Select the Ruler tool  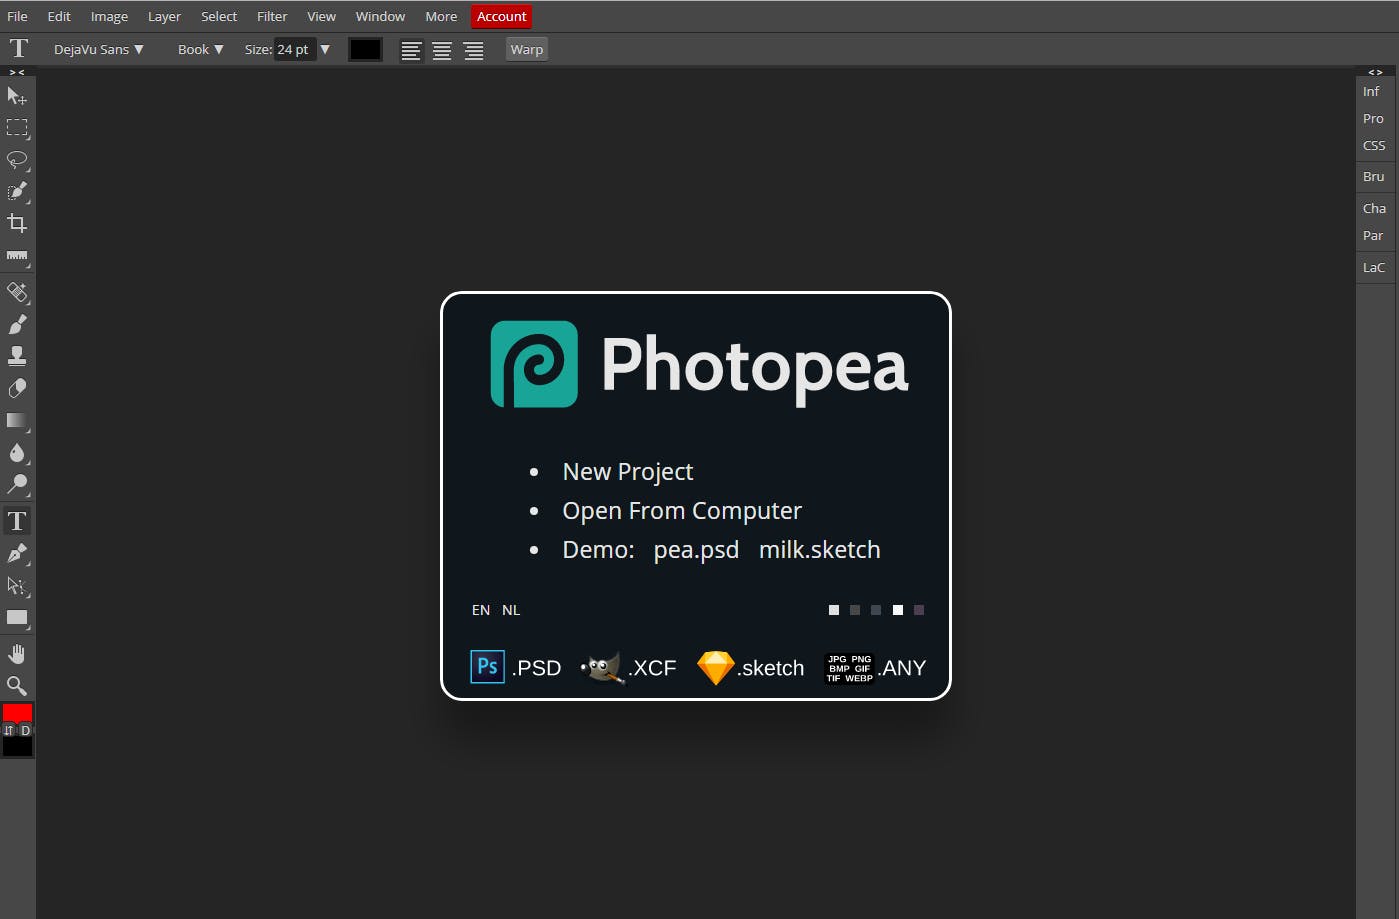[x=17, y=256]
